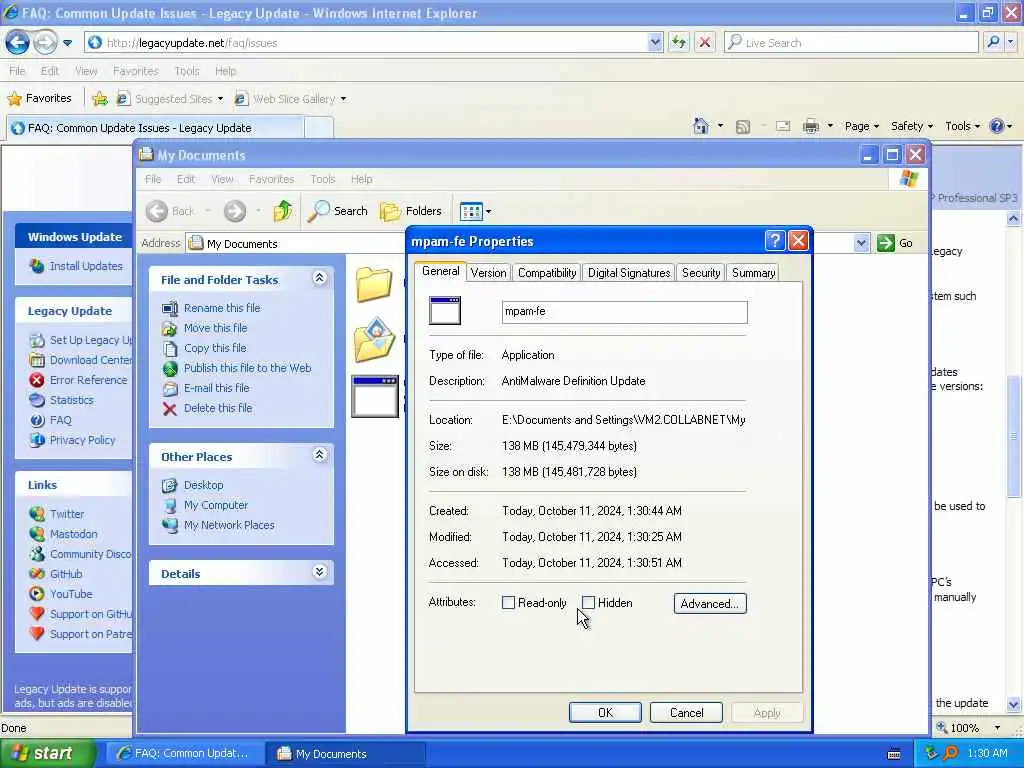
Task: Select the first folder icon in My Documents
Action: pos(374,285)
